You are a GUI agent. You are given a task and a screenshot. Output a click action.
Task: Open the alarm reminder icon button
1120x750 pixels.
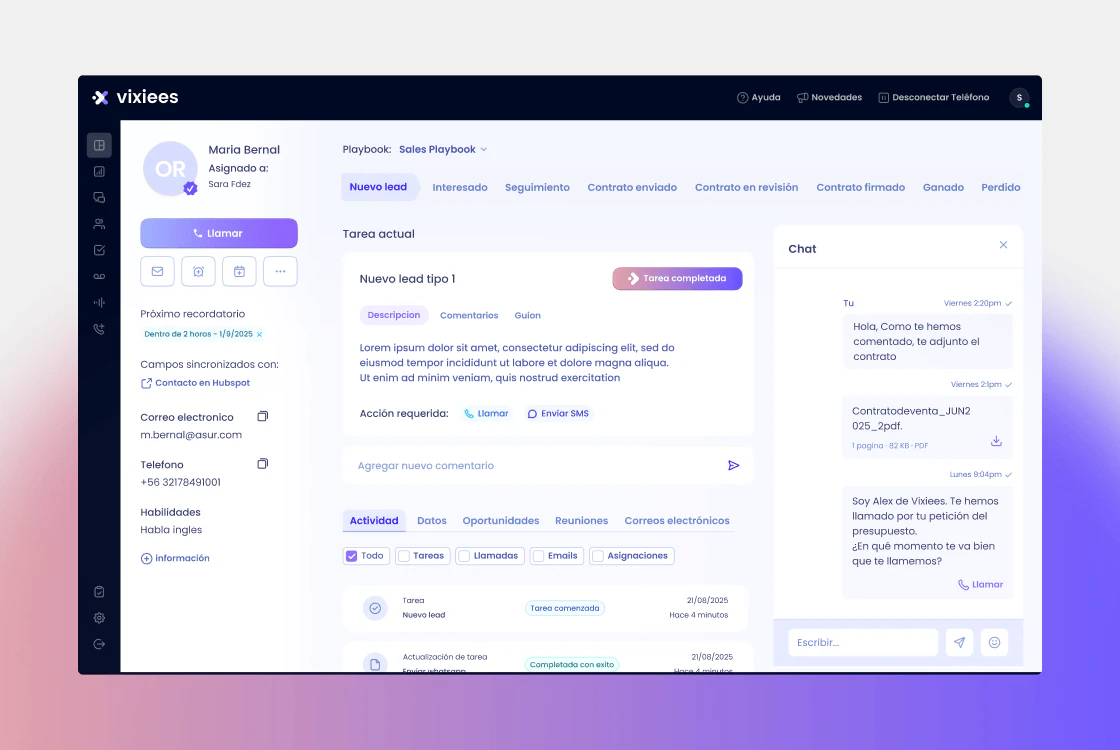pyautogui.click(x=198, y=271)
